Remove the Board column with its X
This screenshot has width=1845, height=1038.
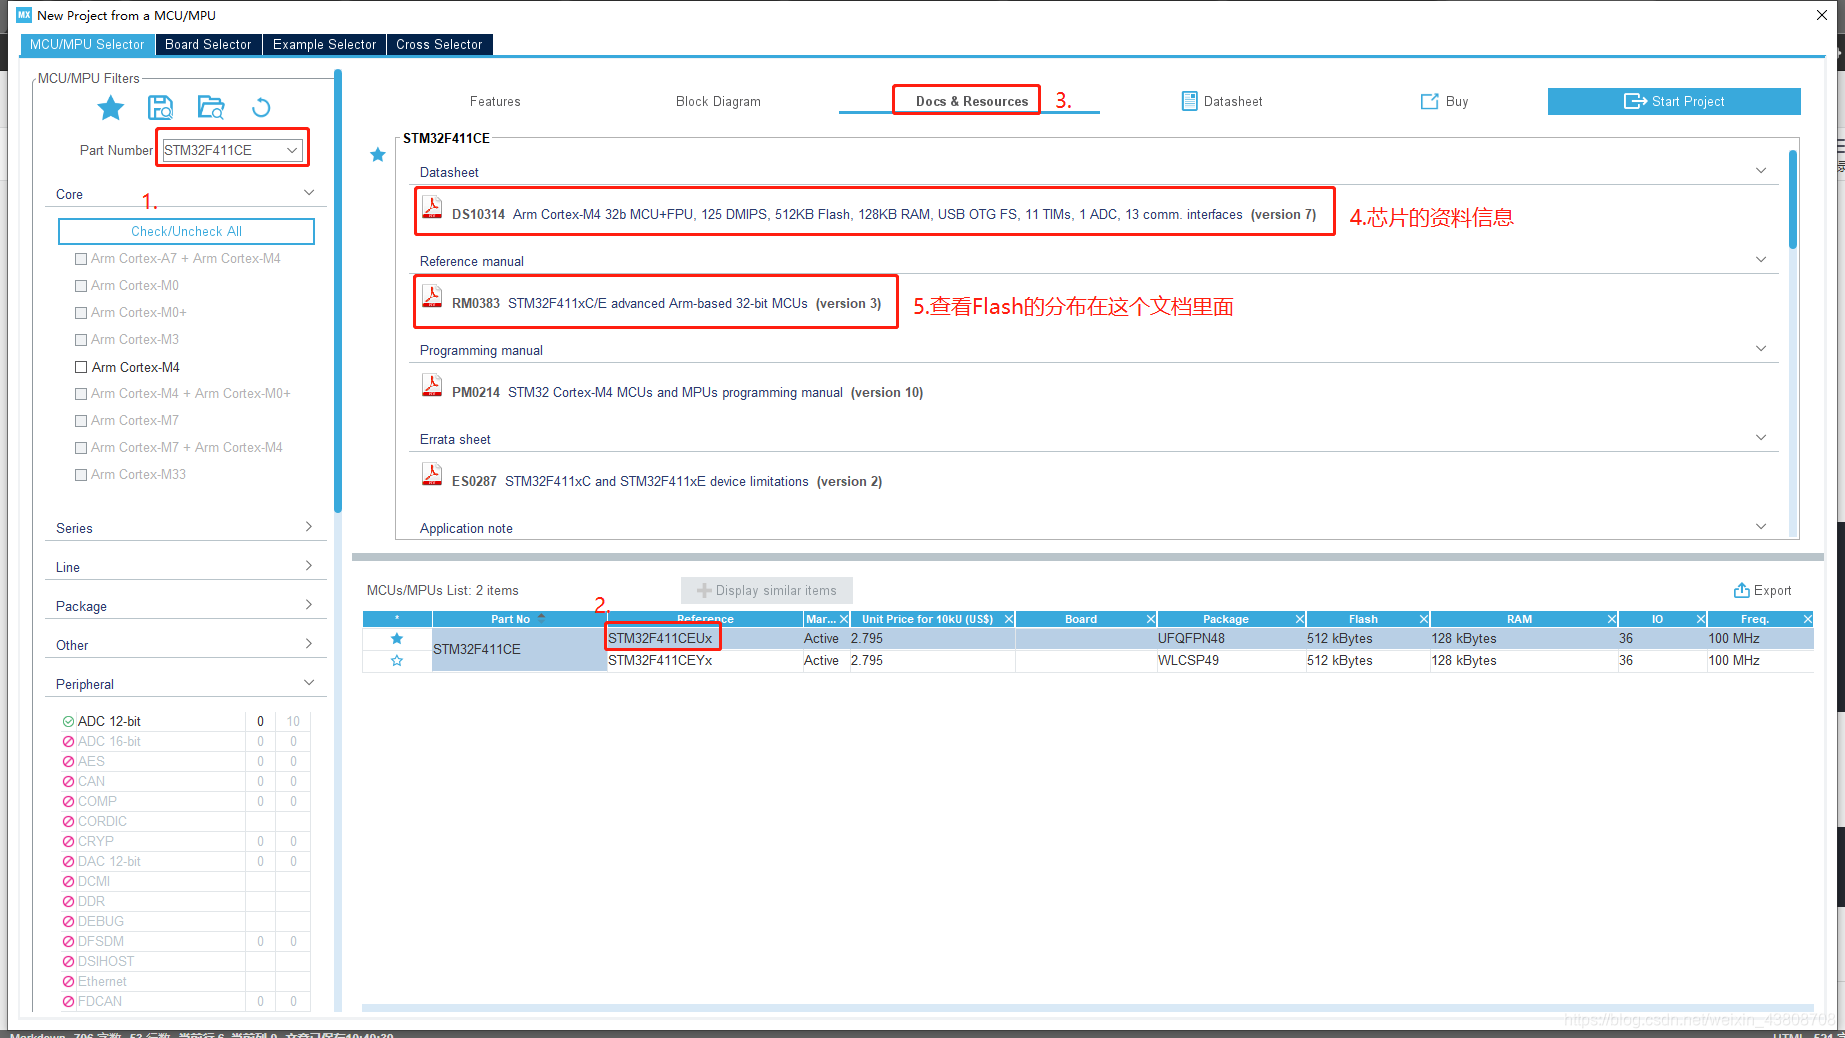(x=1151, y=619)
